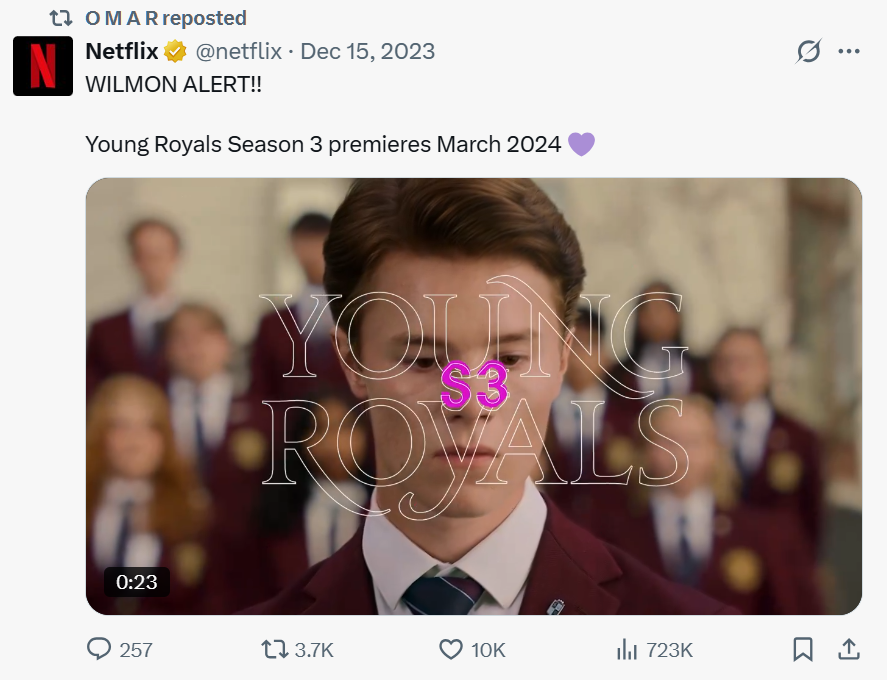
Task: Open the three-dot More options menu
Action: click(849, 52)
